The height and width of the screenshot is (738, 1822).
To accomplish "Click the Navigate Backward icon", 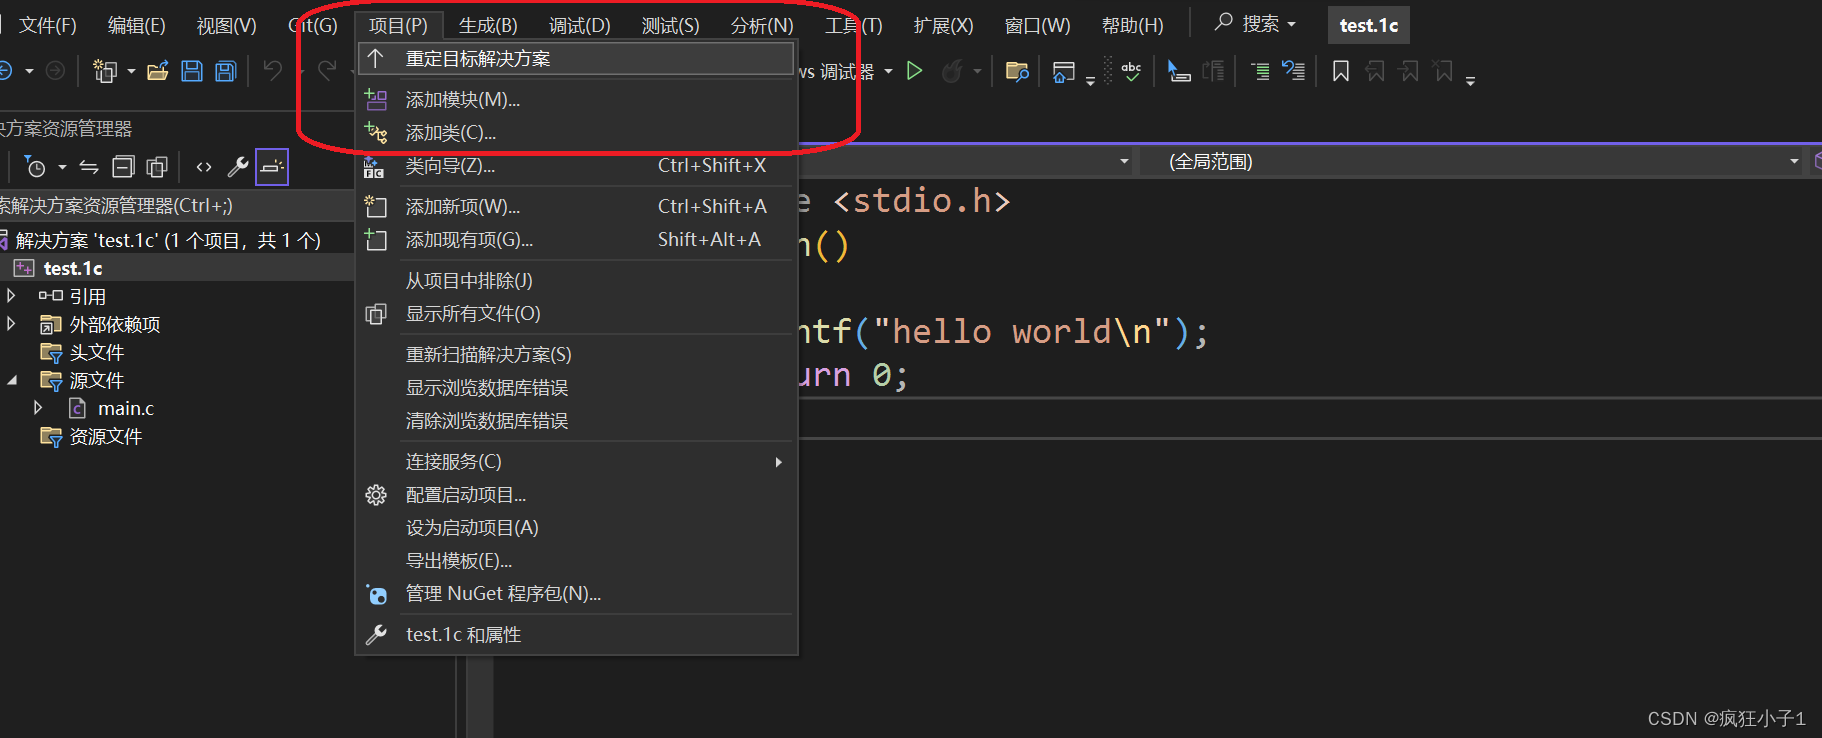I will click(x=5, y=70).
